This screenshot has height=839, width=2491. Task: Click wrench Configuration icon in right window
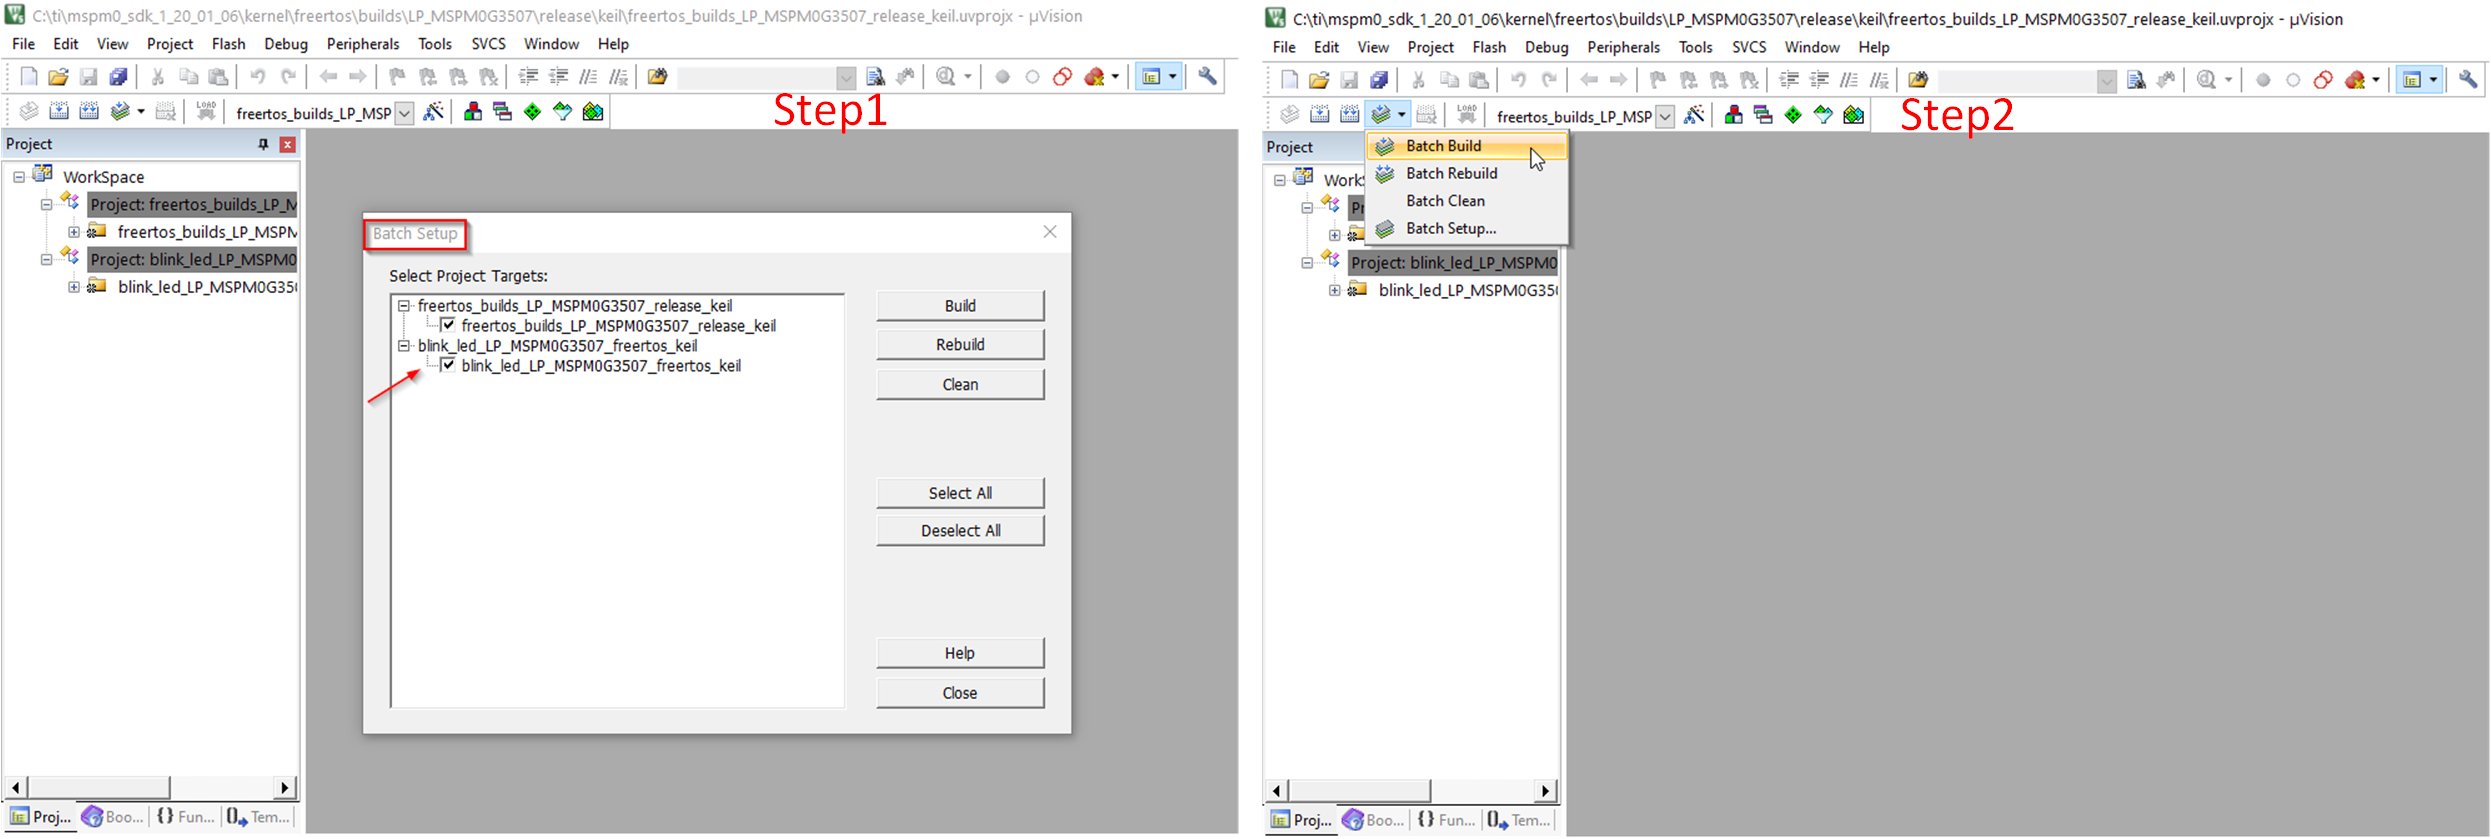point(2468,80)
